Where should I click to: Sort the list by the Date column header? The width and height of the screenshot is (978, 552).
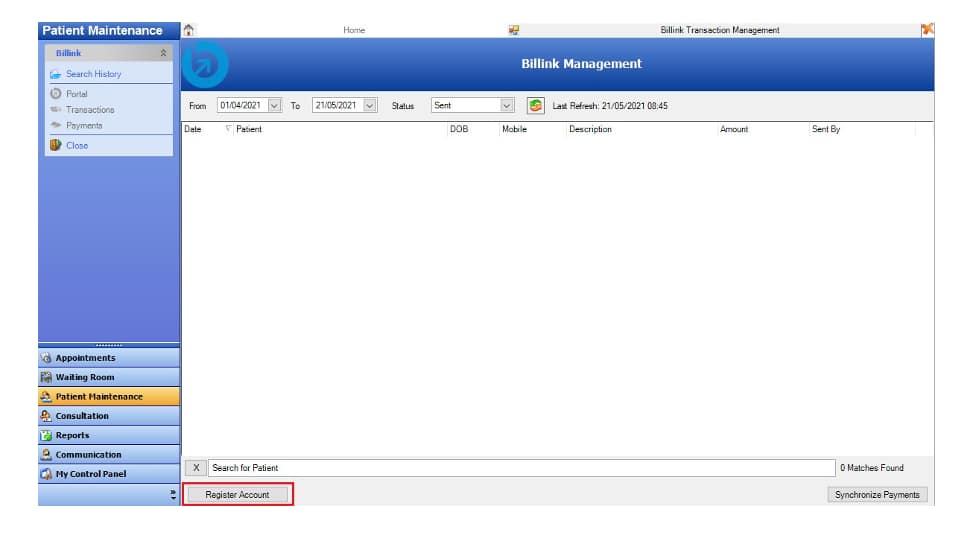(x=194, y=129)
